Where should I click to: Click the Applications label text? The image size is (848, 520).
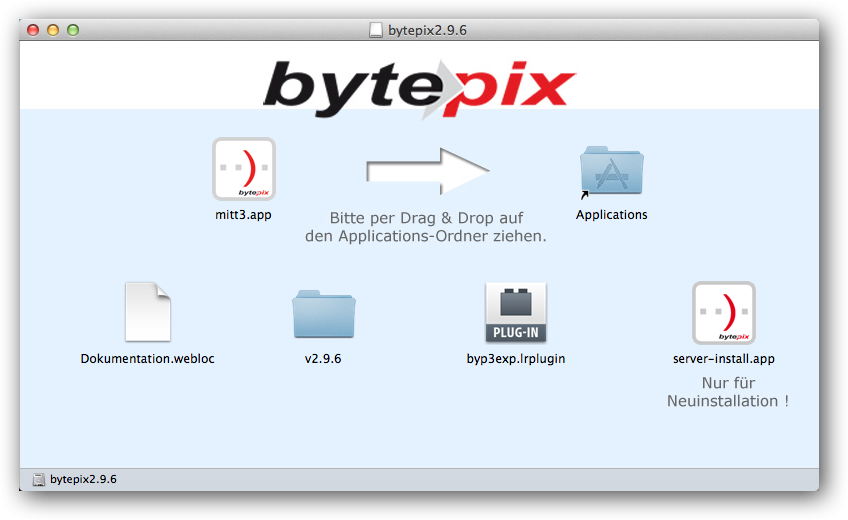[611, 215]
